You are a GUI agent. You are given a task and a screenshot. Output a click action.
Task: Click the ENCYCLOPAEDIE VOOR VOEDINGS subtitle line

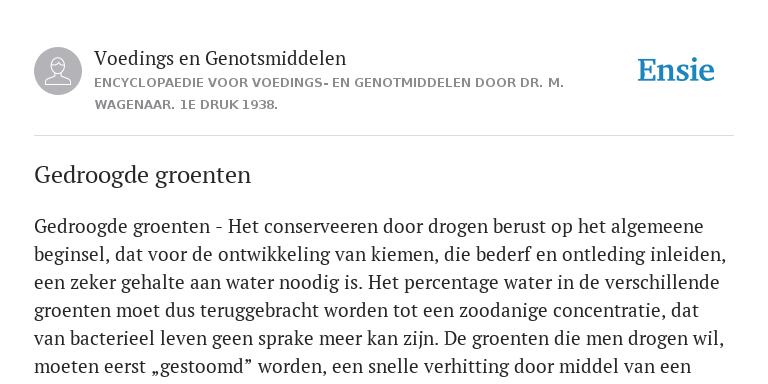[x=329, y=83]
